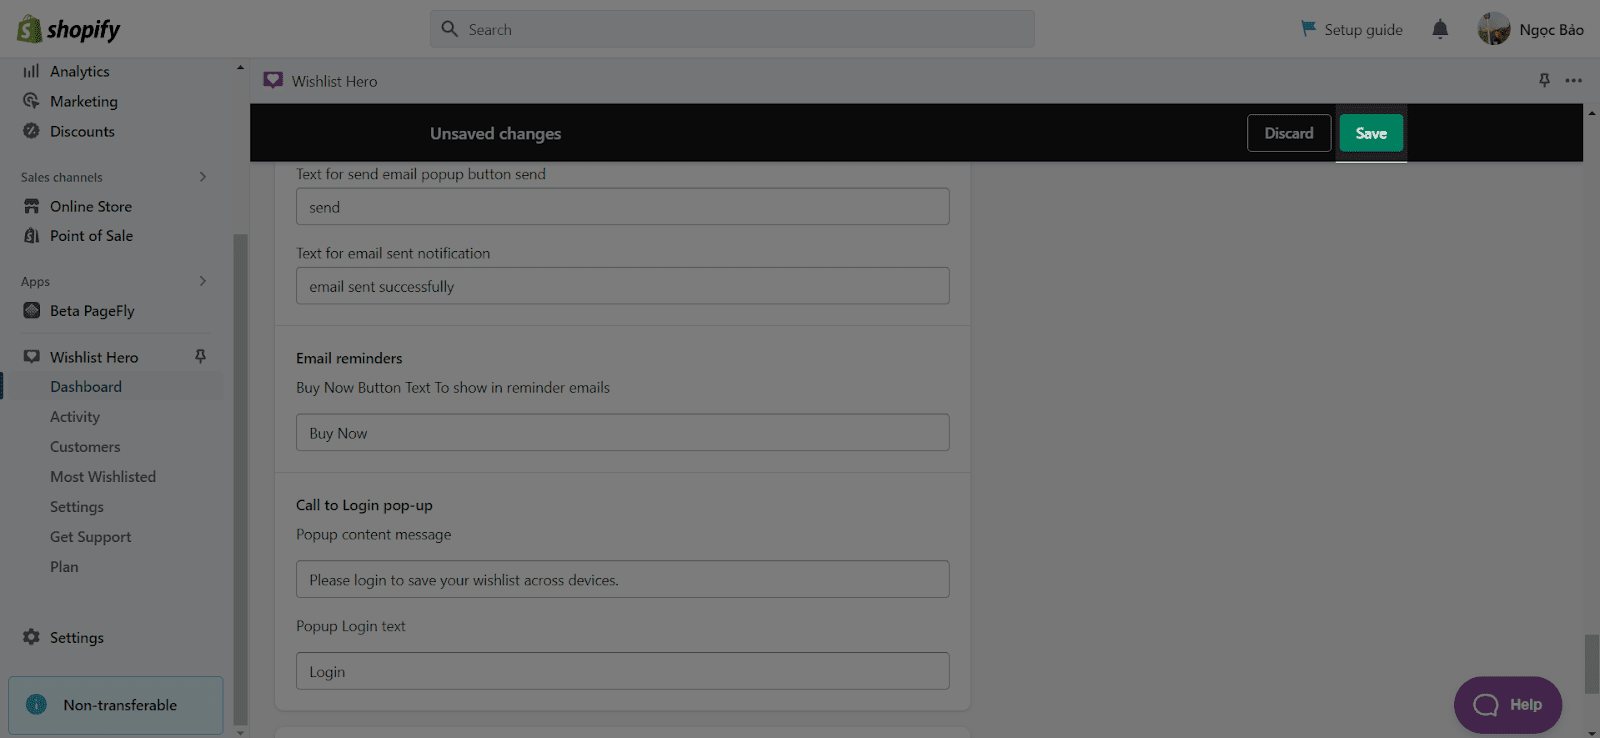Click the Popup Login text field
Image resolution: width=1600 pixels, height=738 pixels.
[x=622, y=671]
